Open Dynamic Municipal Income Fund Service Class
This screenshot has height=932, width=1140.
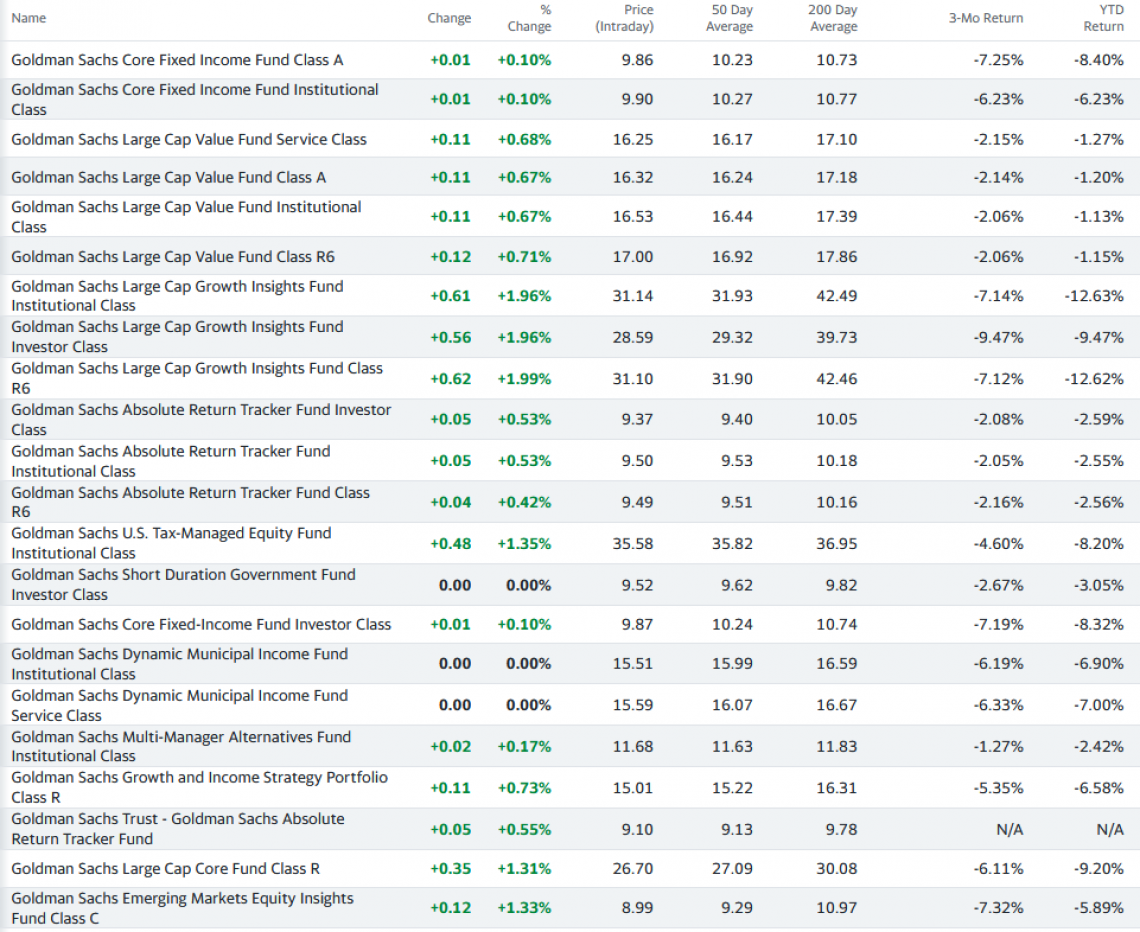[x=180, y=705]
